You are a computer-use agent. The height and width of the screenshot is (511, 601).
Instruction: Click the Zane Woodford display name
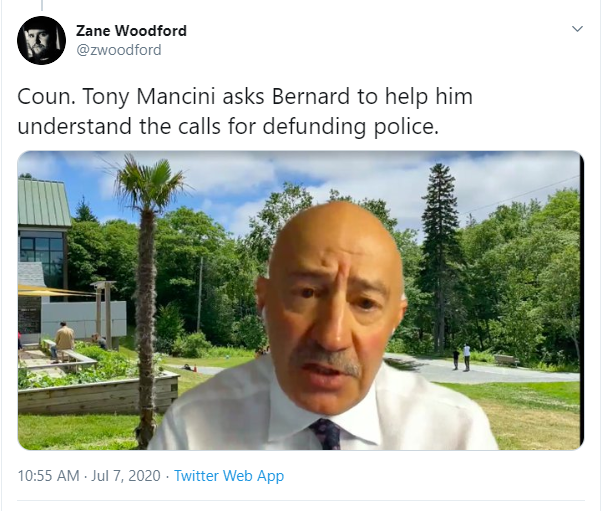click(131, 31)
